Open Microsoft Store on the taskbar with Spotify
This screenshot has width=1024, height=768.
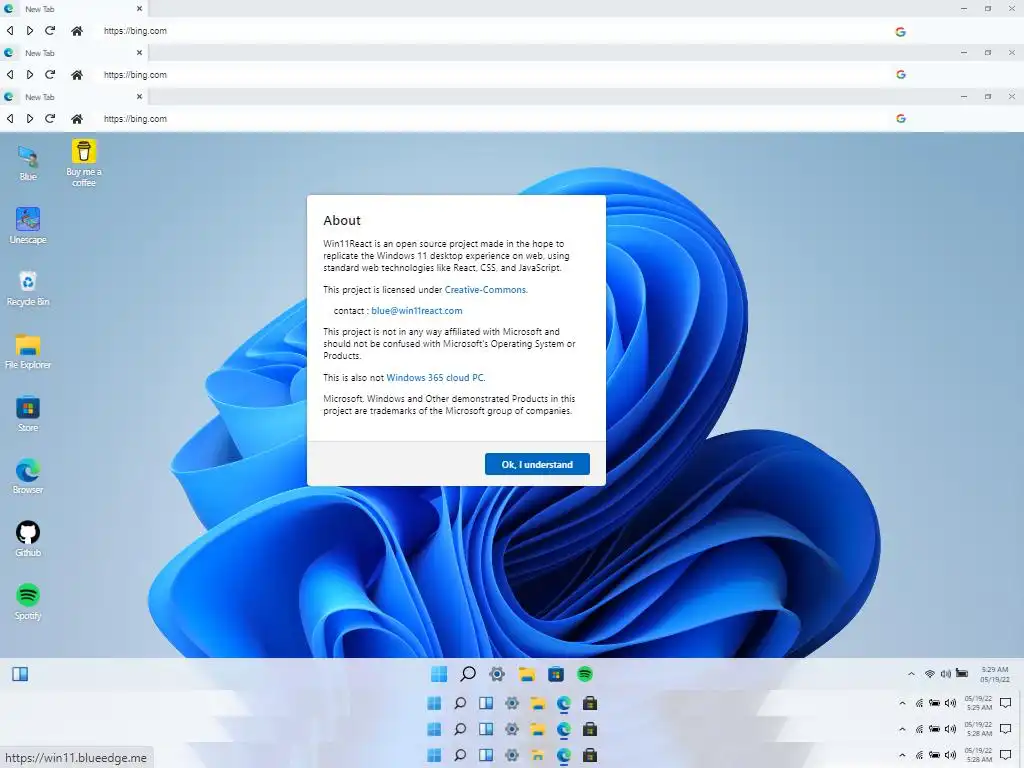click(556, 674)
